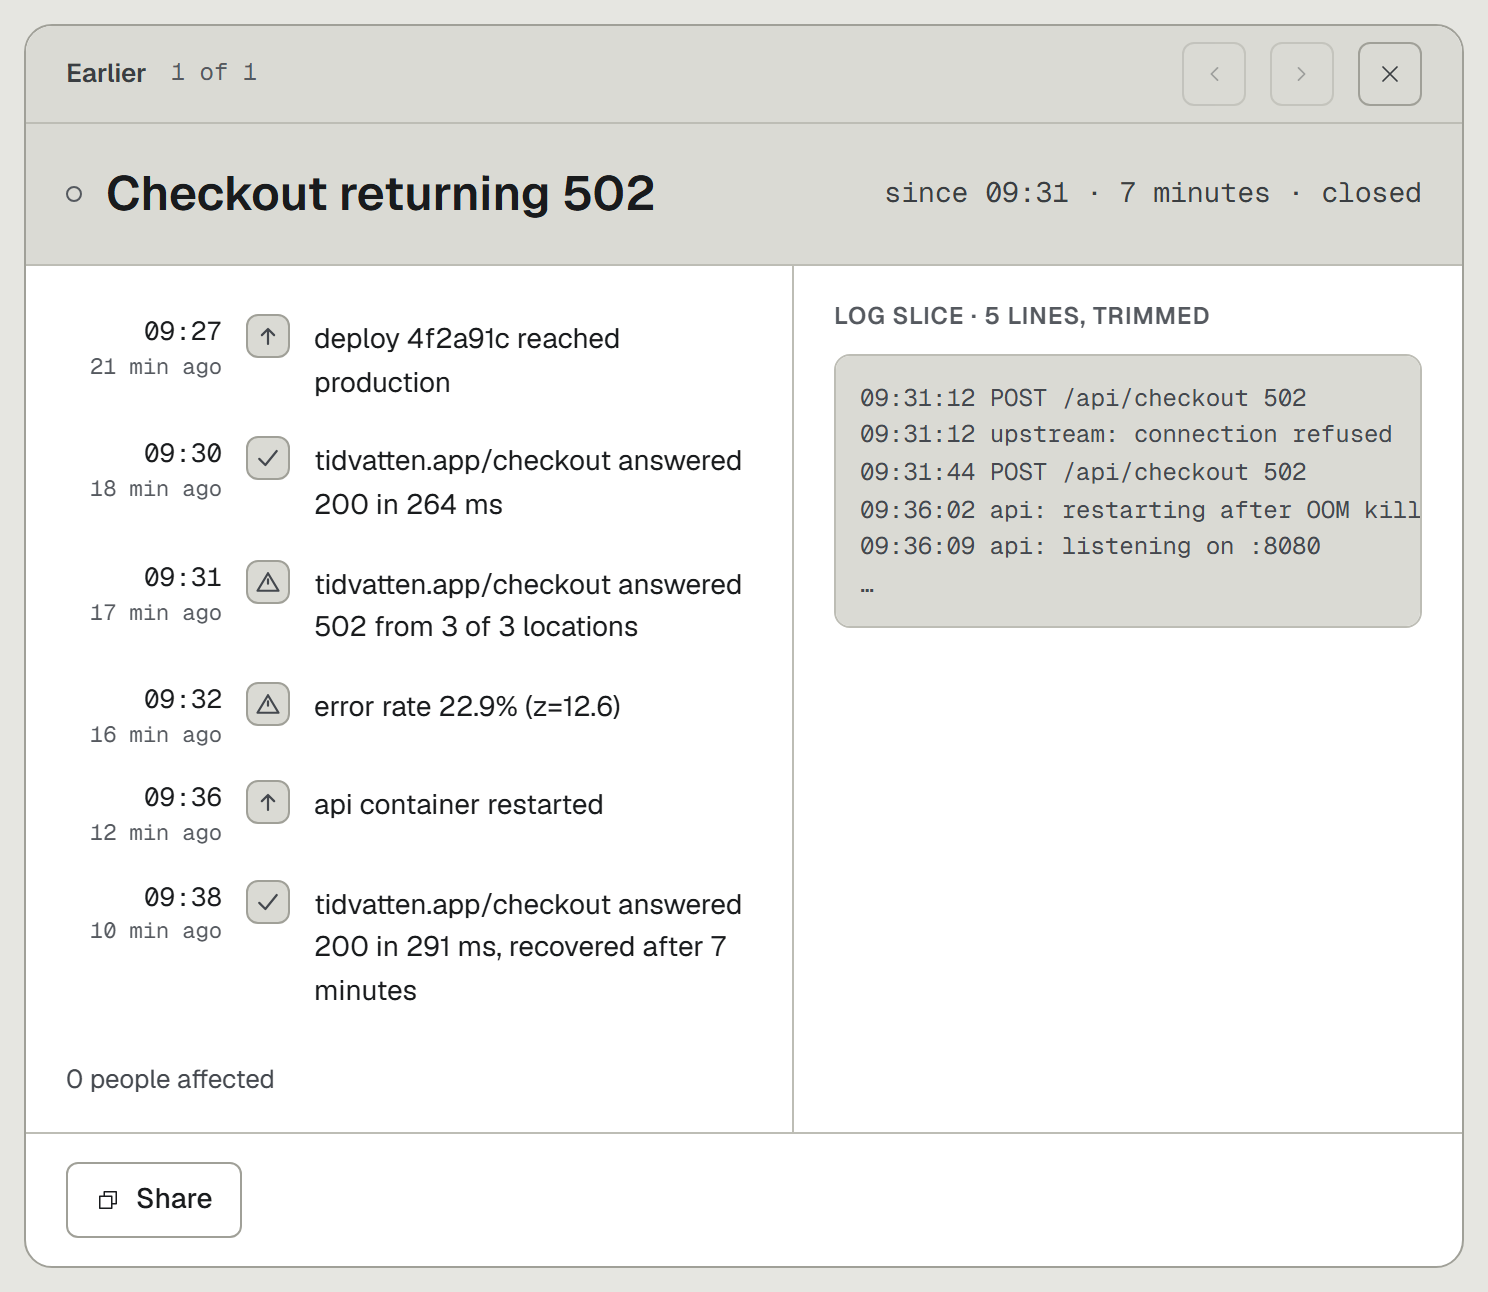
Task: Click '502 from 3 of 3 locations' event
Action: (476, 627)
